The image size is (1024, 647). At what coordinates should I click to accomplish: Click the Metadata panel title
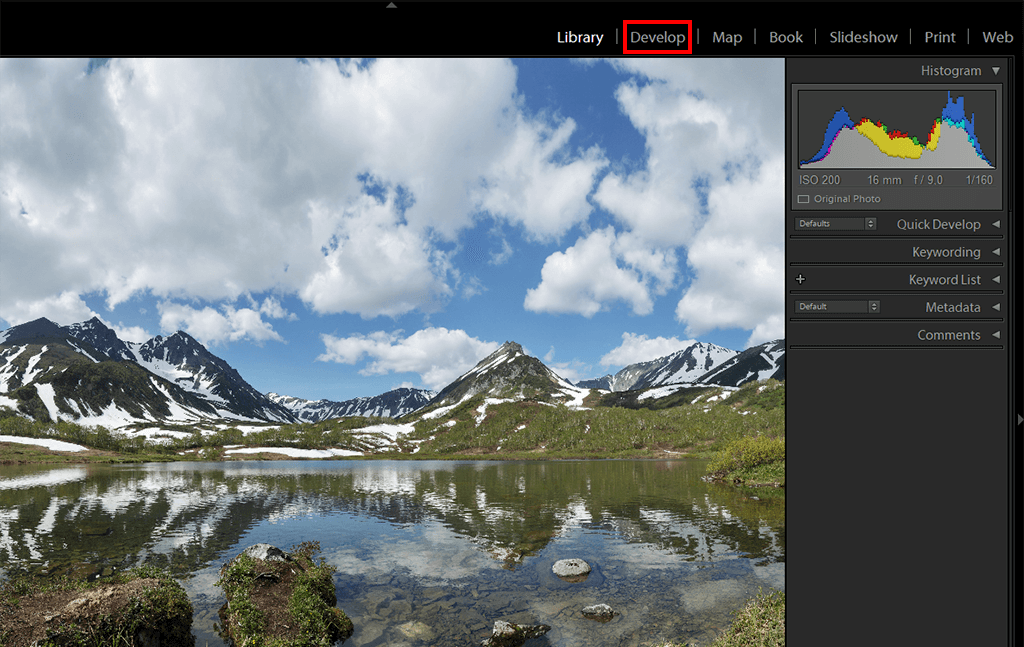(953, 307)
